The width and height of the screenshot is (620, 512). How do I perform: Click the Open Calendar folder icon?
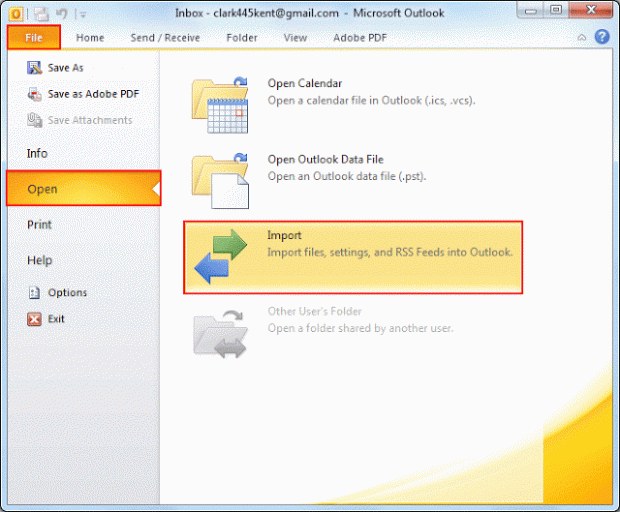pyautogui.click(x=220, y=105)
